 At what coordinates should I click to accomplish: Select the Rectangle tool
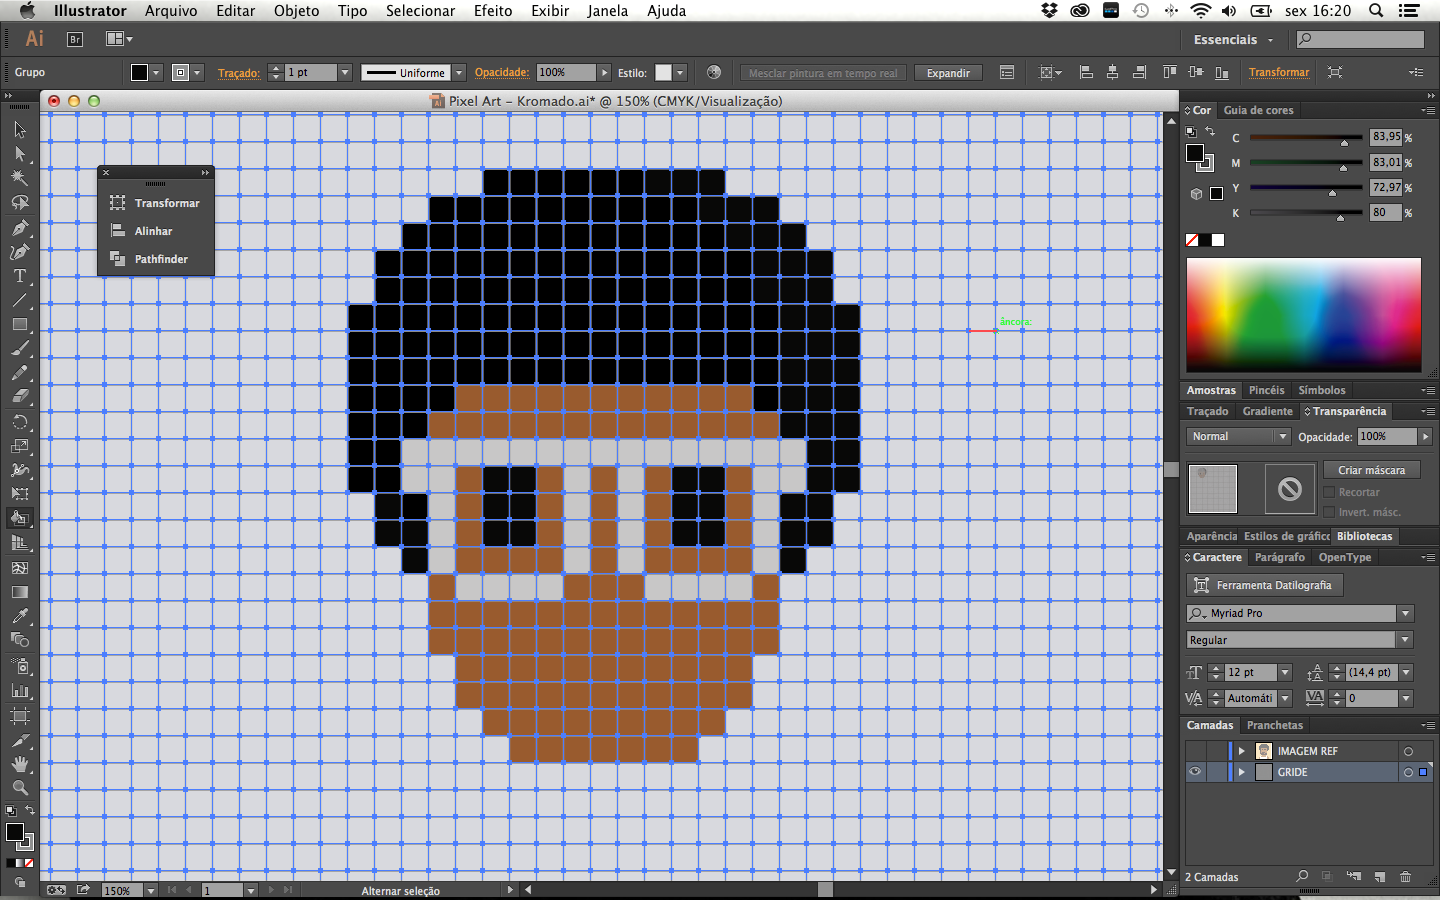click(x=20, y=325)
